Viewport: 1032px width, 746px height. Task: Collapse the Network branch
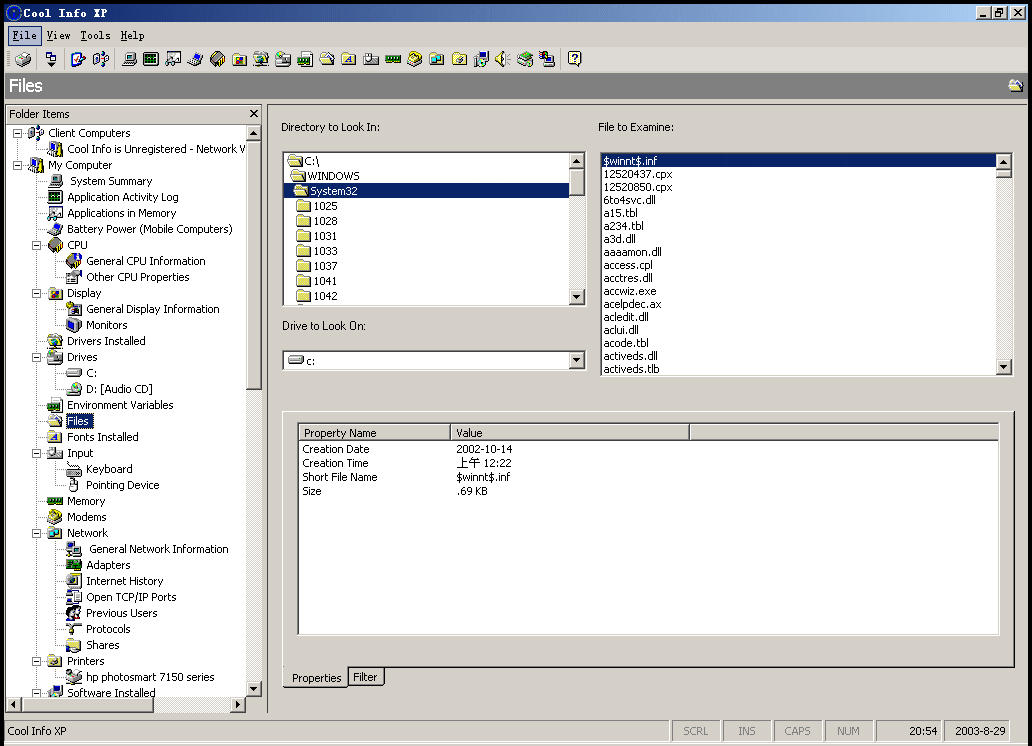click(x=37, y=533)
